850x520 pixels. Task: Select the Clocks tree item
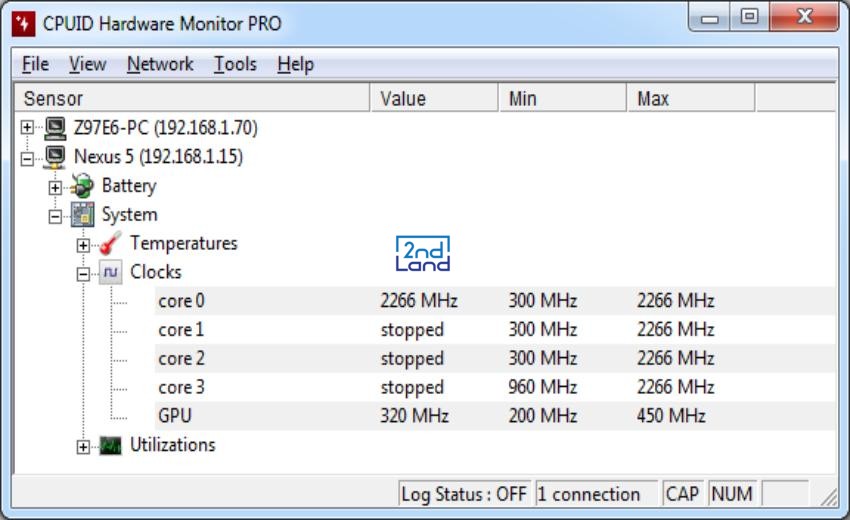coord(156,272)
